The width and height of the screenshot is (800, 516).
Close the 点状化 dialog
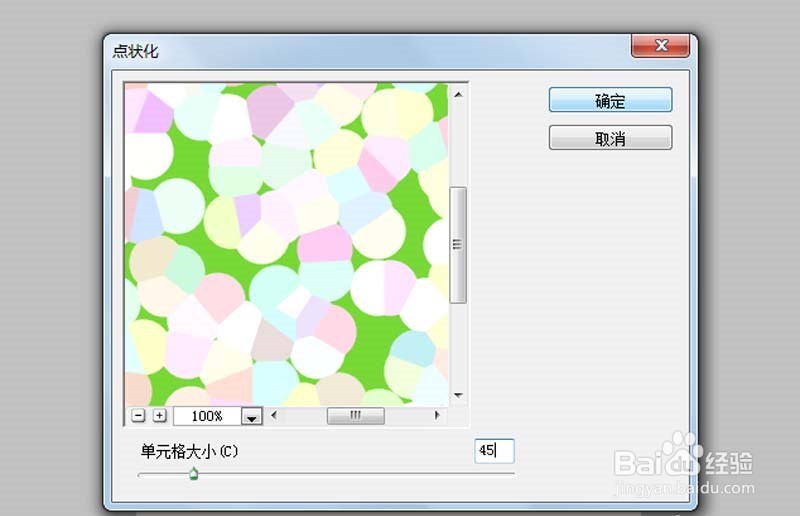[661, 45]
